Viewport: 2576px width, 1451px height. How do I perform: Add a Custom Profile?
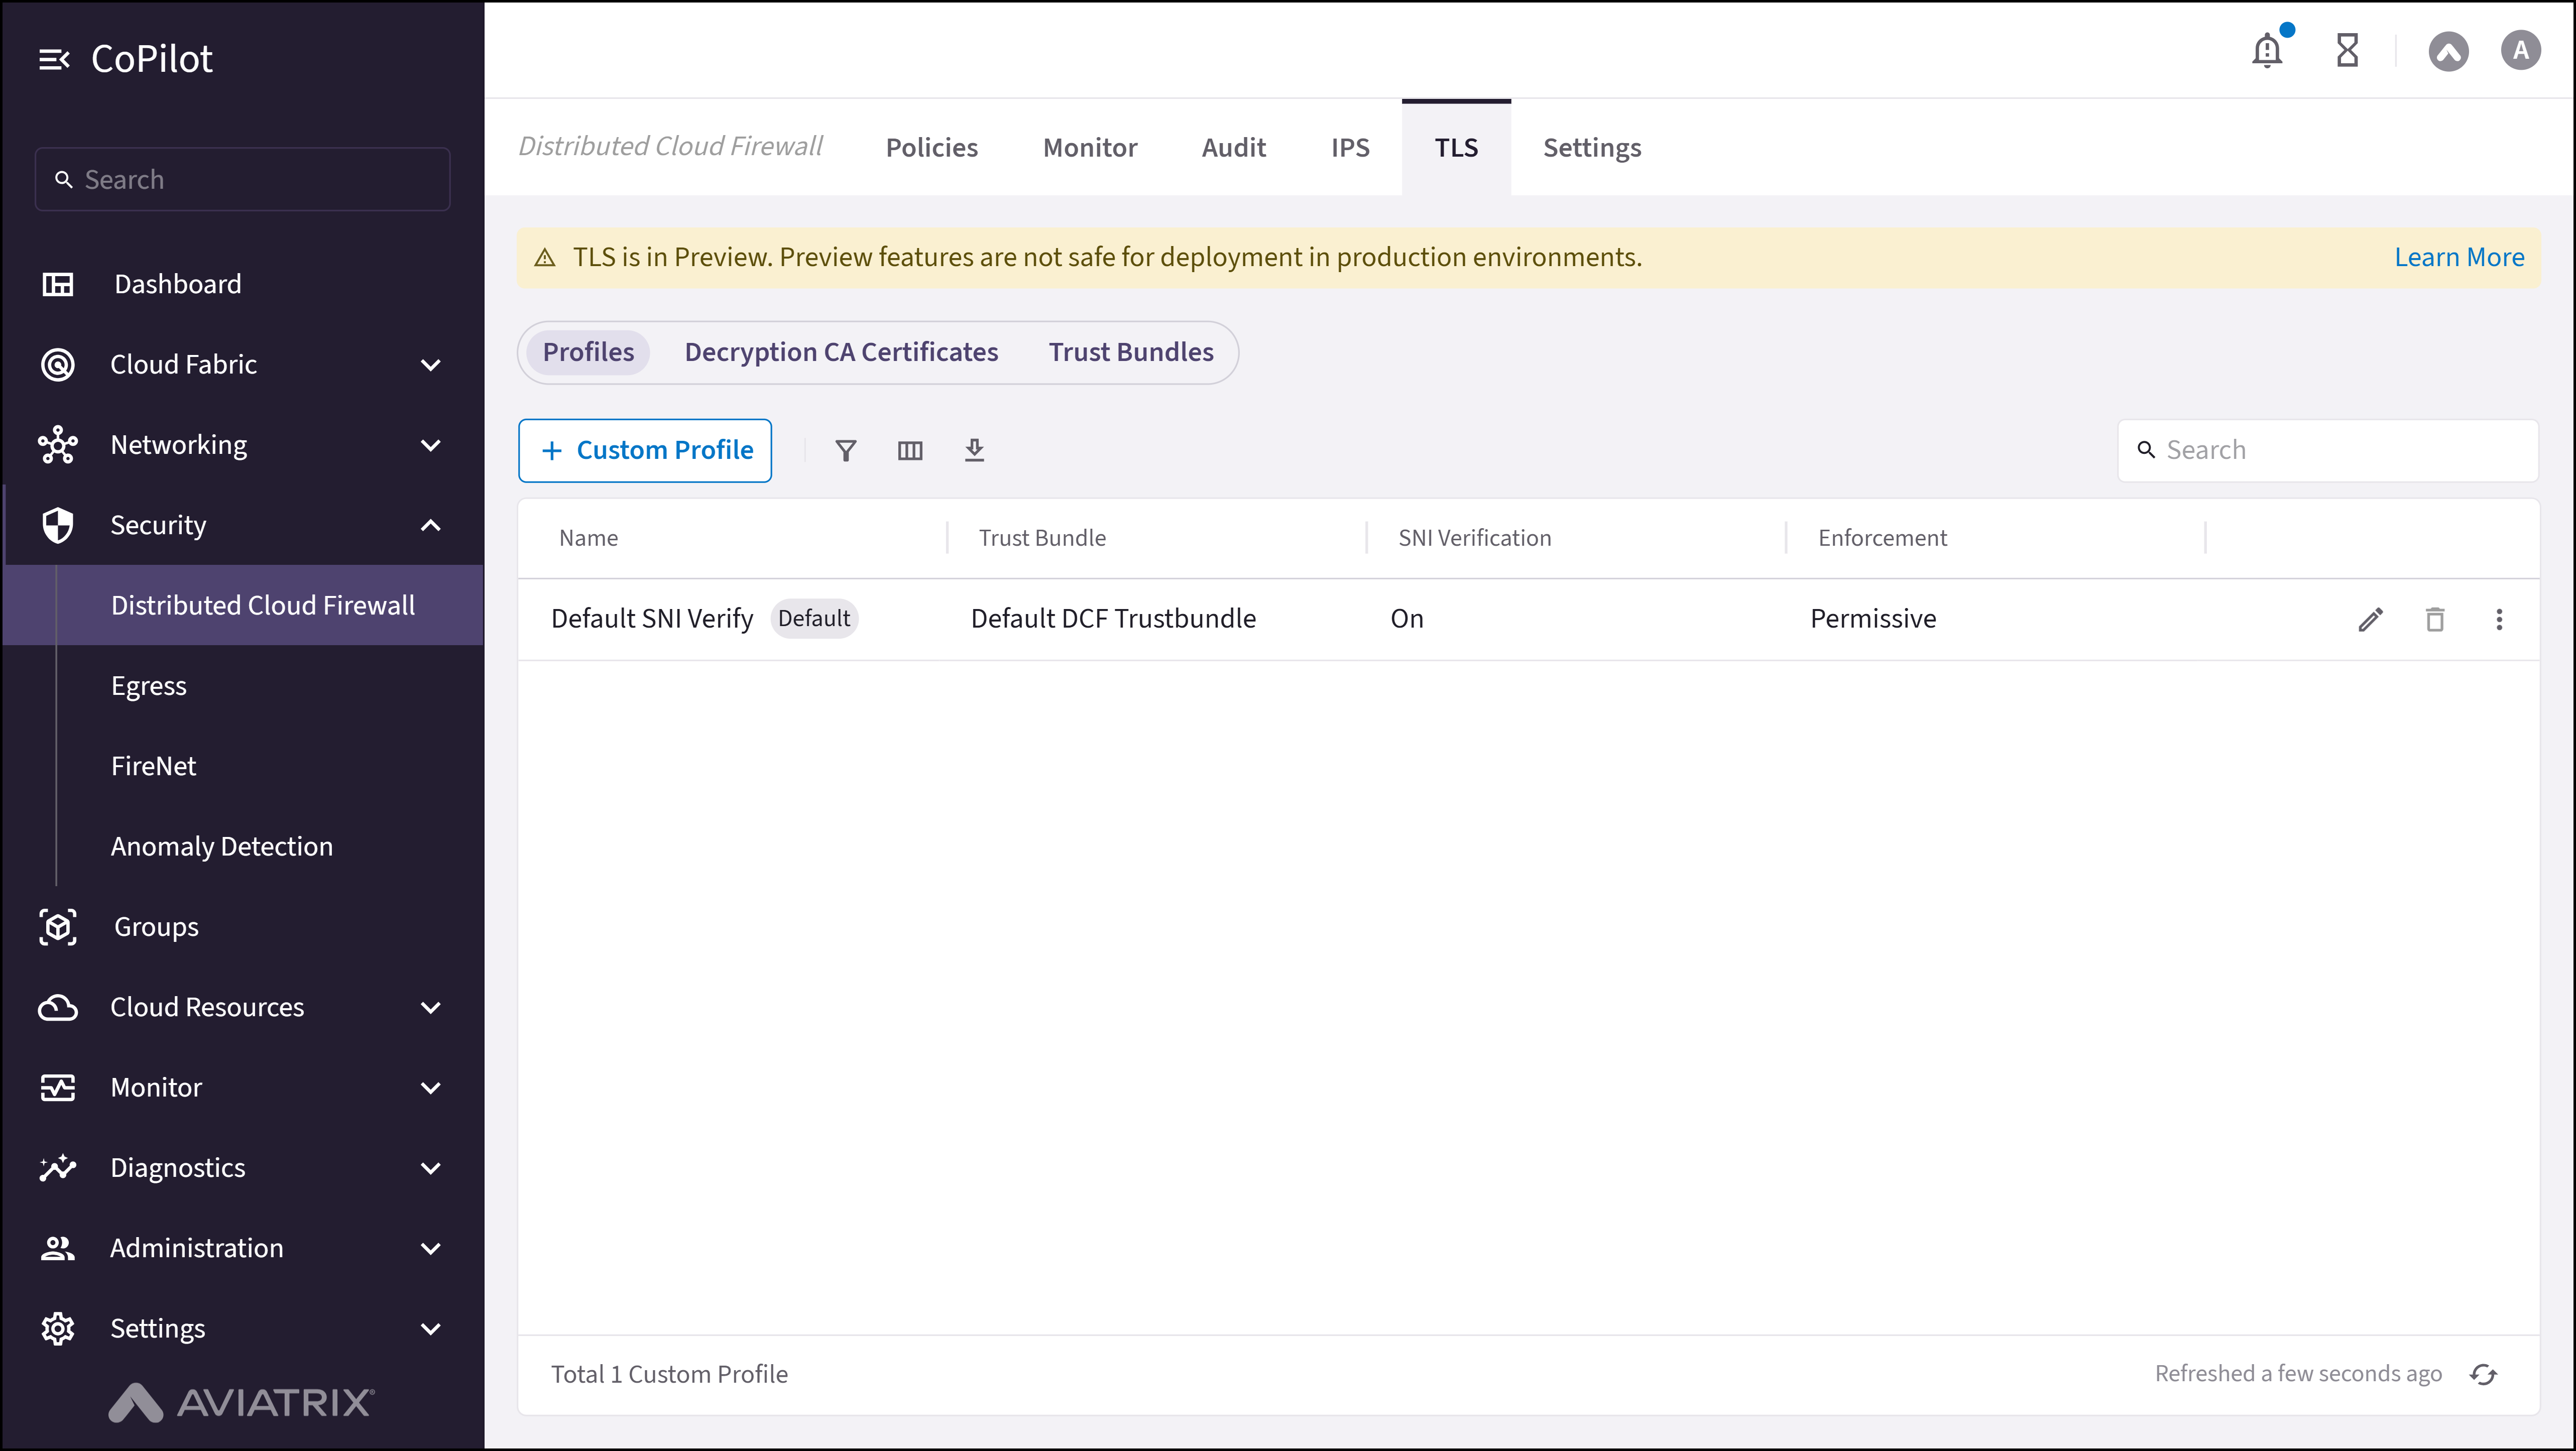pyautogui.click(x=645, y=451)
